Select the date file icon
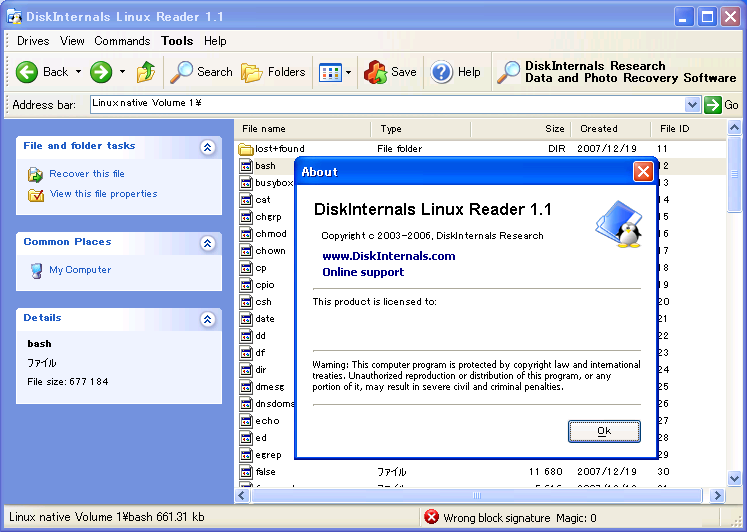 pyautogui.click(x=246, y=319)
